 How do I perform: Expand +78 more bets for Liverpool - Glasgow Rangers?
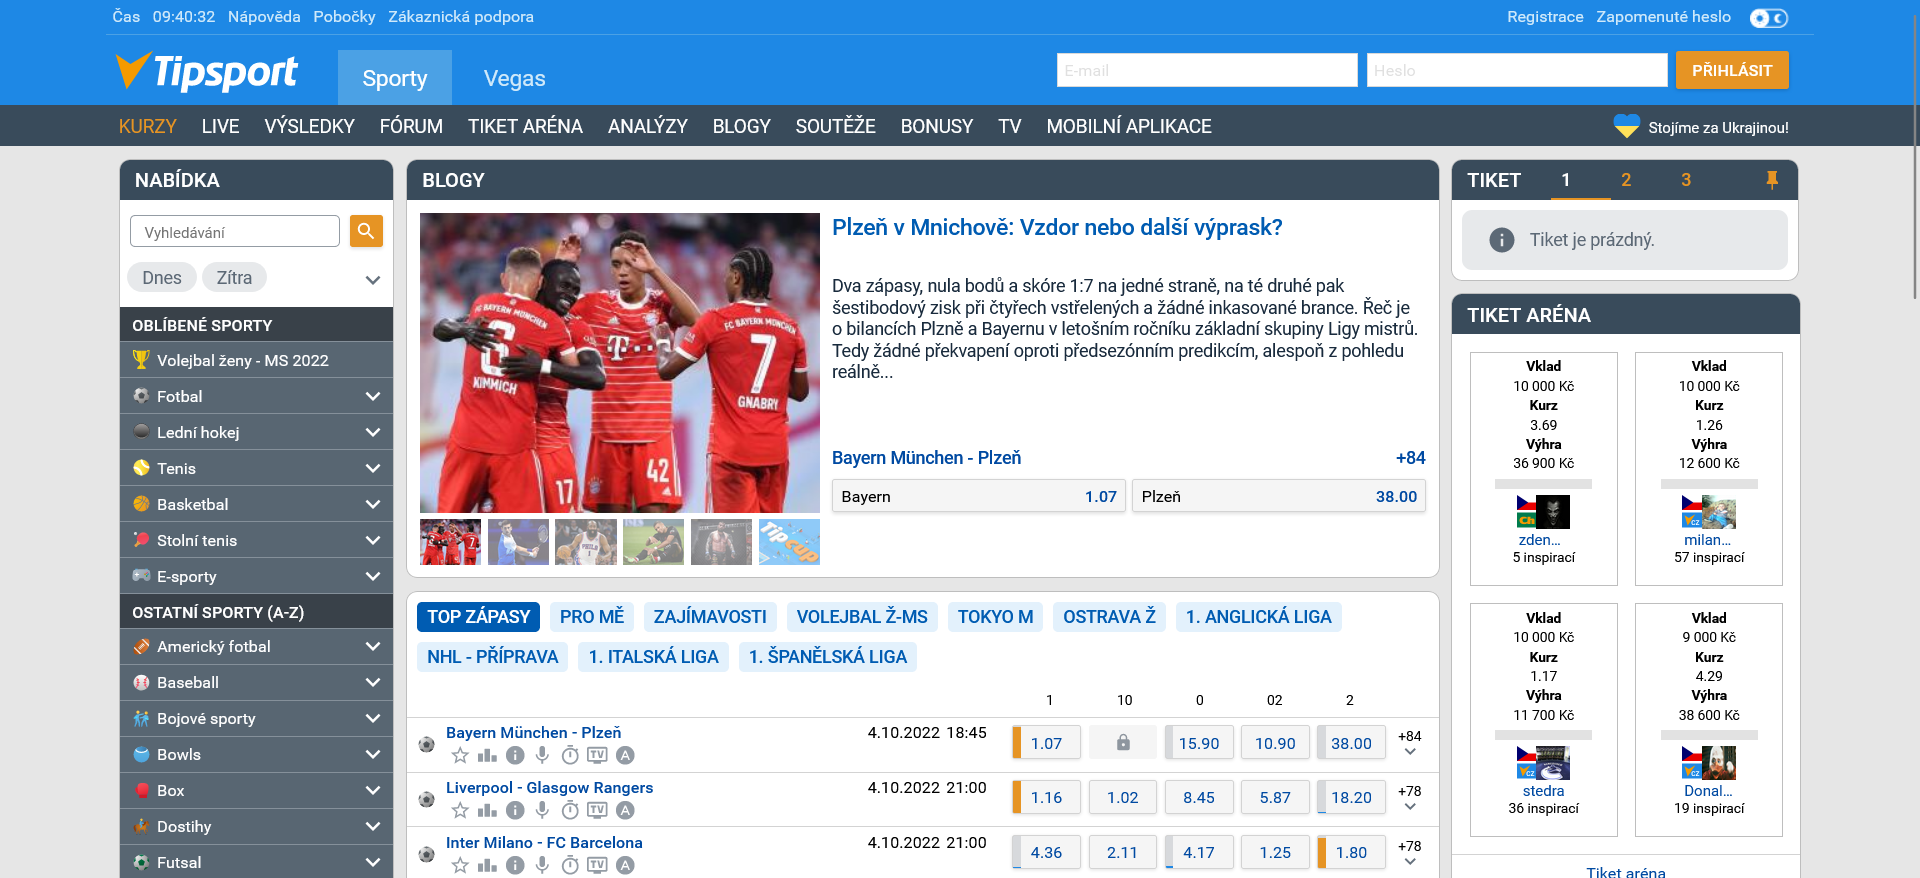pos(1410,798)
